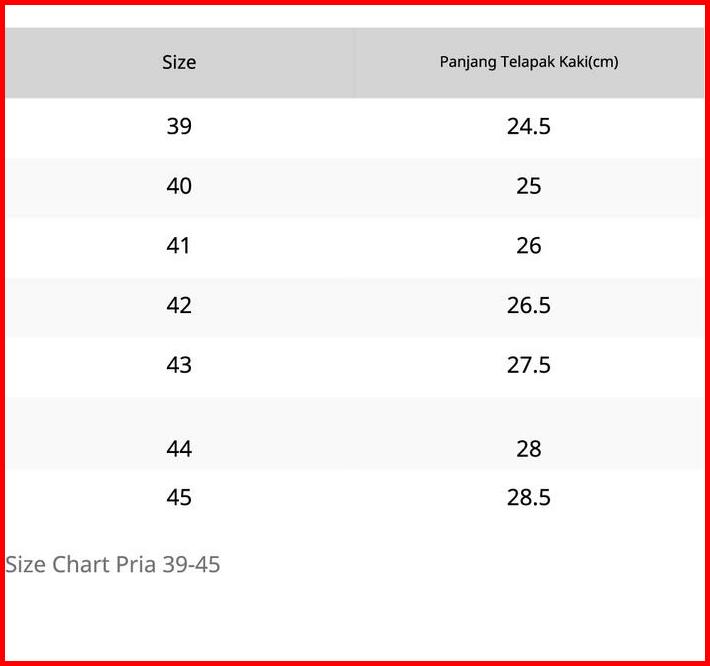Click the foot length beside size 40
This screenshot has height=666, width=710.
(528, 186)
